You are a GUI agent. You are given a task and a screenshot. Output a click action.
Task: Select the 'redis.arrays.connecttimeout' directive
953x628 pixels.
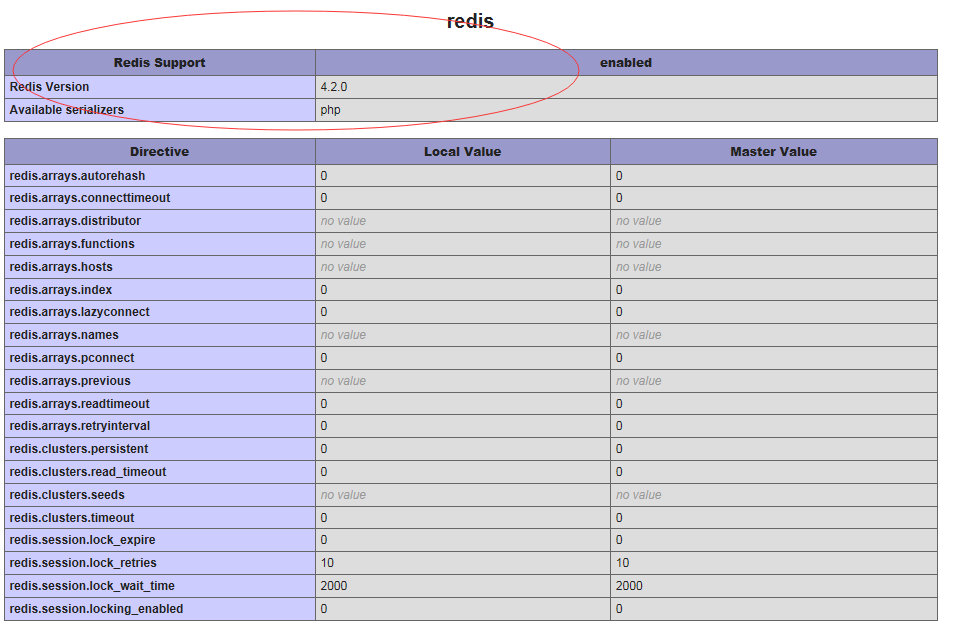90,198
